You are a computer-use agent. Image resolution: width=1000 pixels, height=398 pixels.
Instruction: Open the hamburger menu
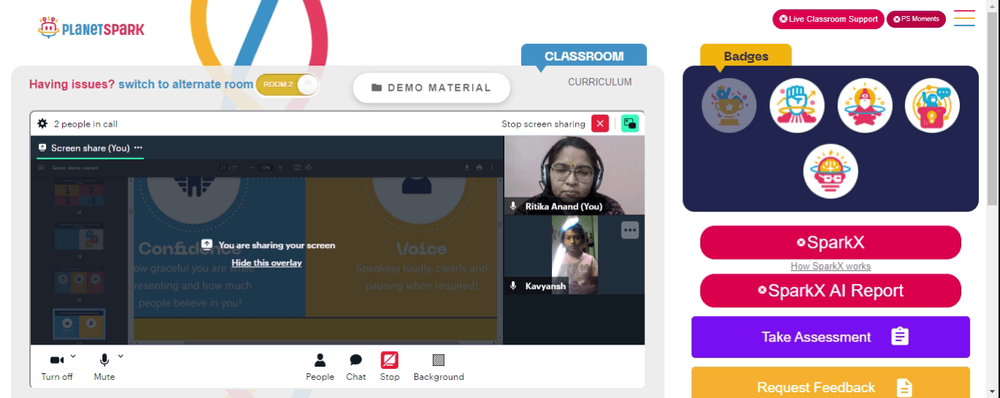[964, 18]
